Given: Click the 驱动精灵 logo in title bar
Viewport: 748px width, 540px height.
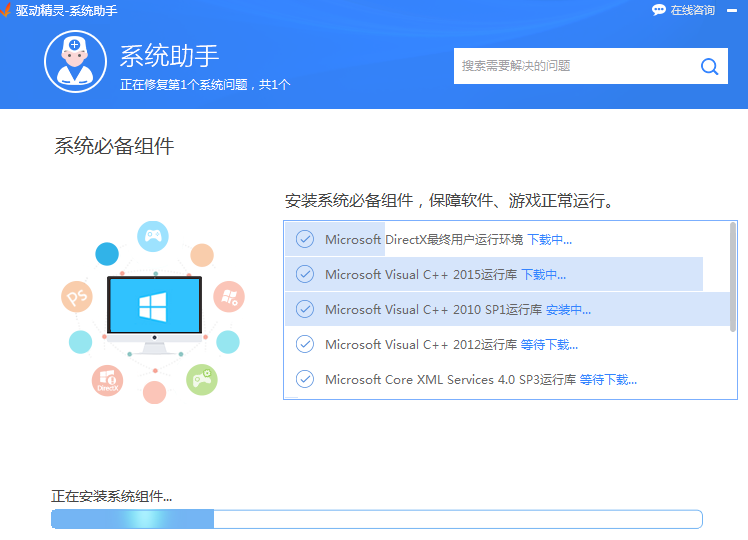Looking at the screenshot, I should point(5,10).
